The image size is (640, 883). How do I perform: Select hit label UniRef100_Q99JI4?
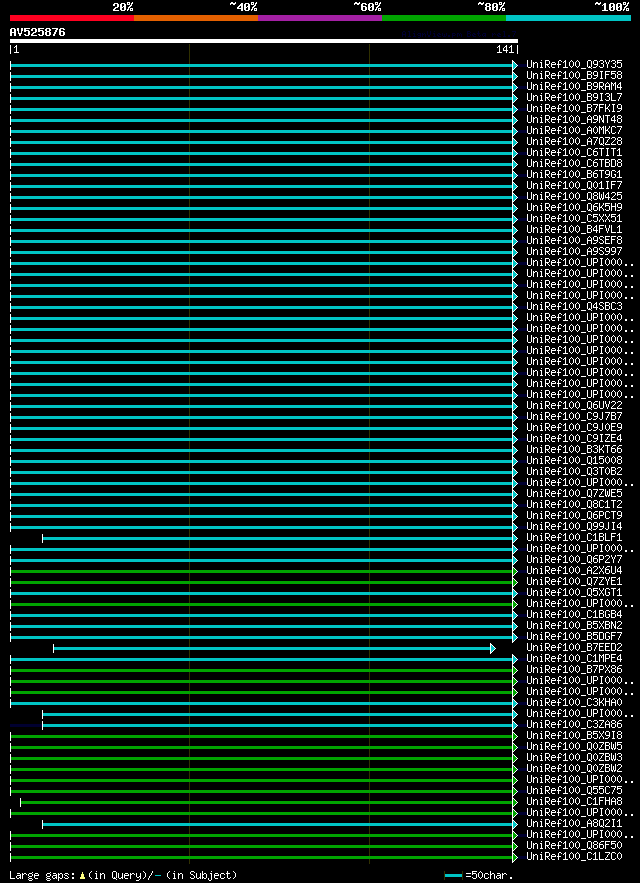point(574,527)
